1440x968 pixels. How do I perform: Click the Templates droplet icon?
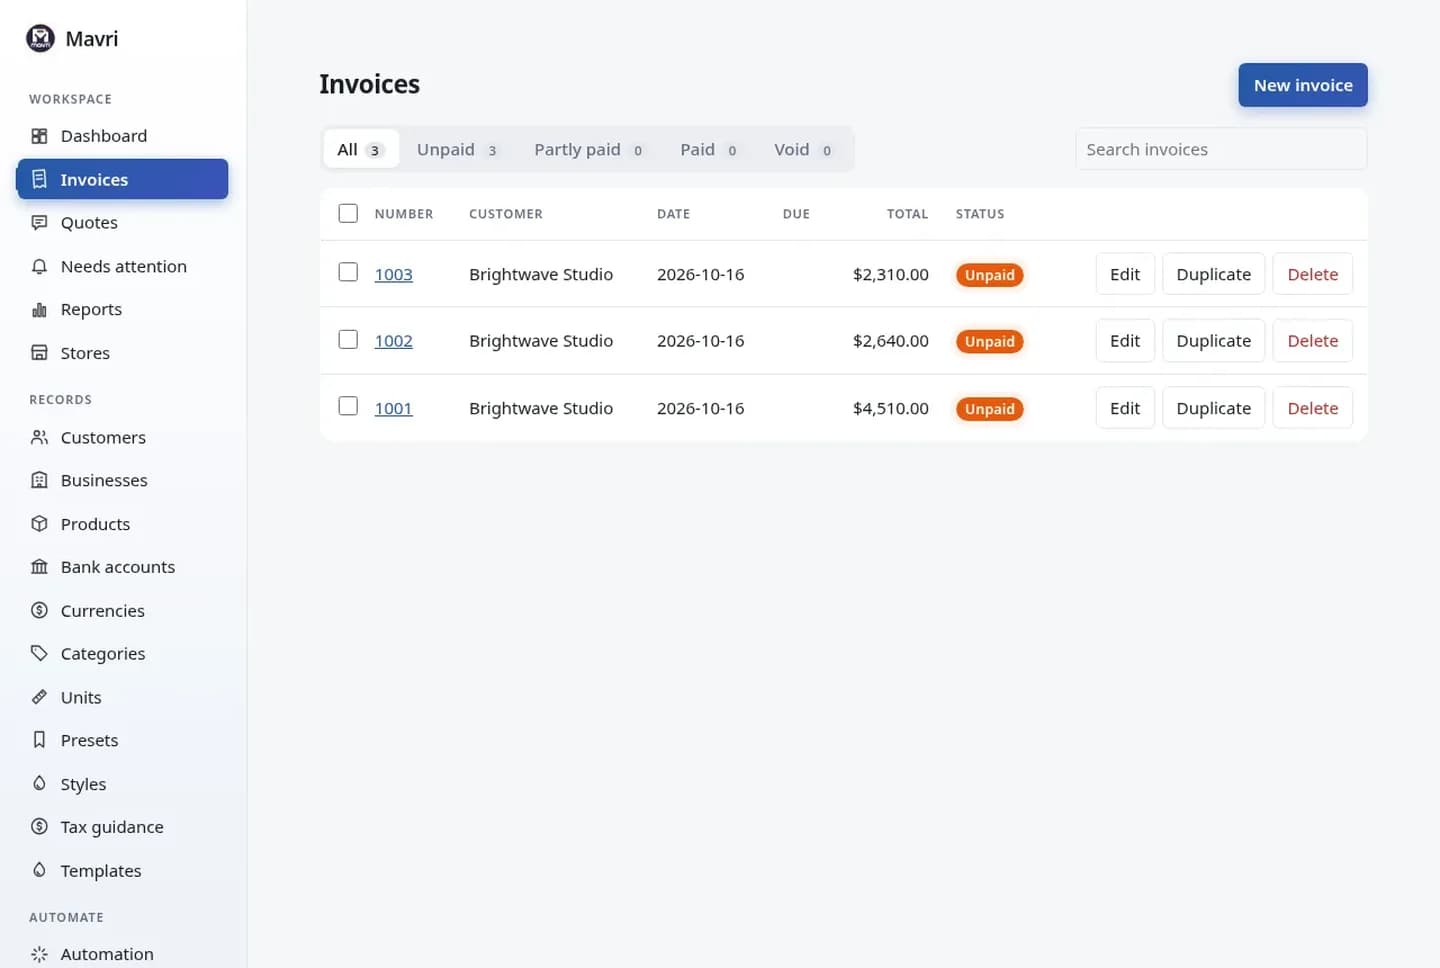[x=39, y=871]
